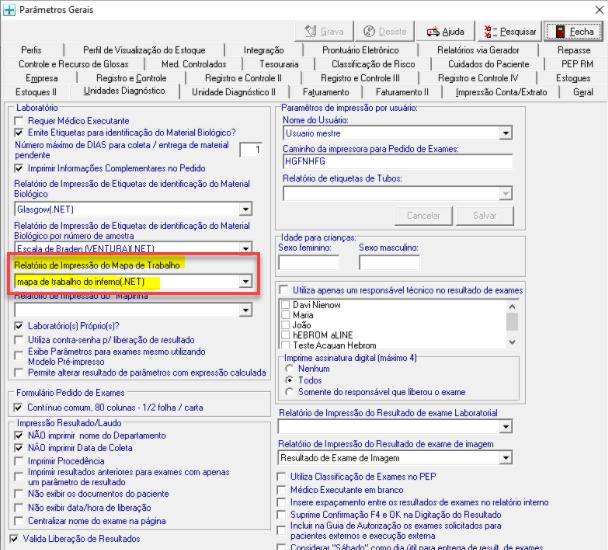Switch to the Perfis tab

click(x=31, y=50)
